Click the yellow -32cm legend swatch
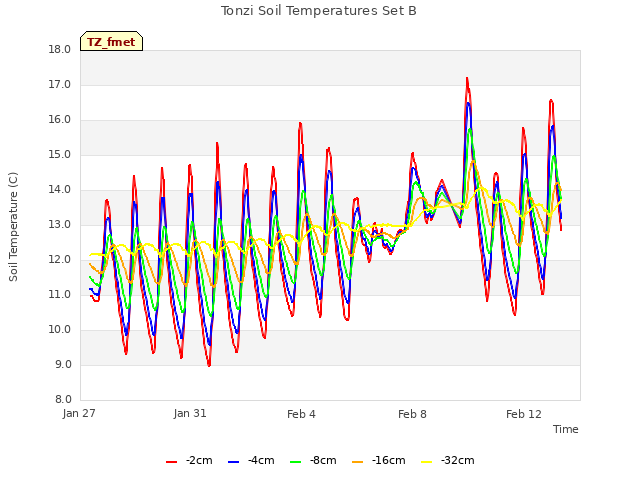The width and height of the screenshot is (640, 480). click(x=427, y=462)
